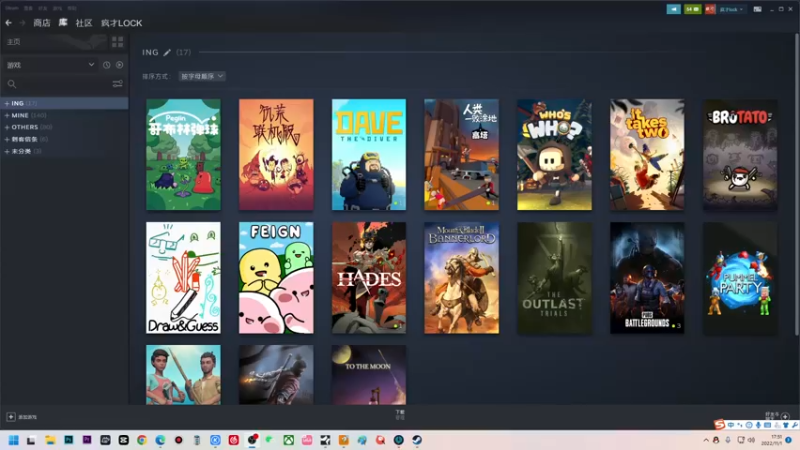
Task: Open the volume control in the system tray
Action: click(751, 440)
